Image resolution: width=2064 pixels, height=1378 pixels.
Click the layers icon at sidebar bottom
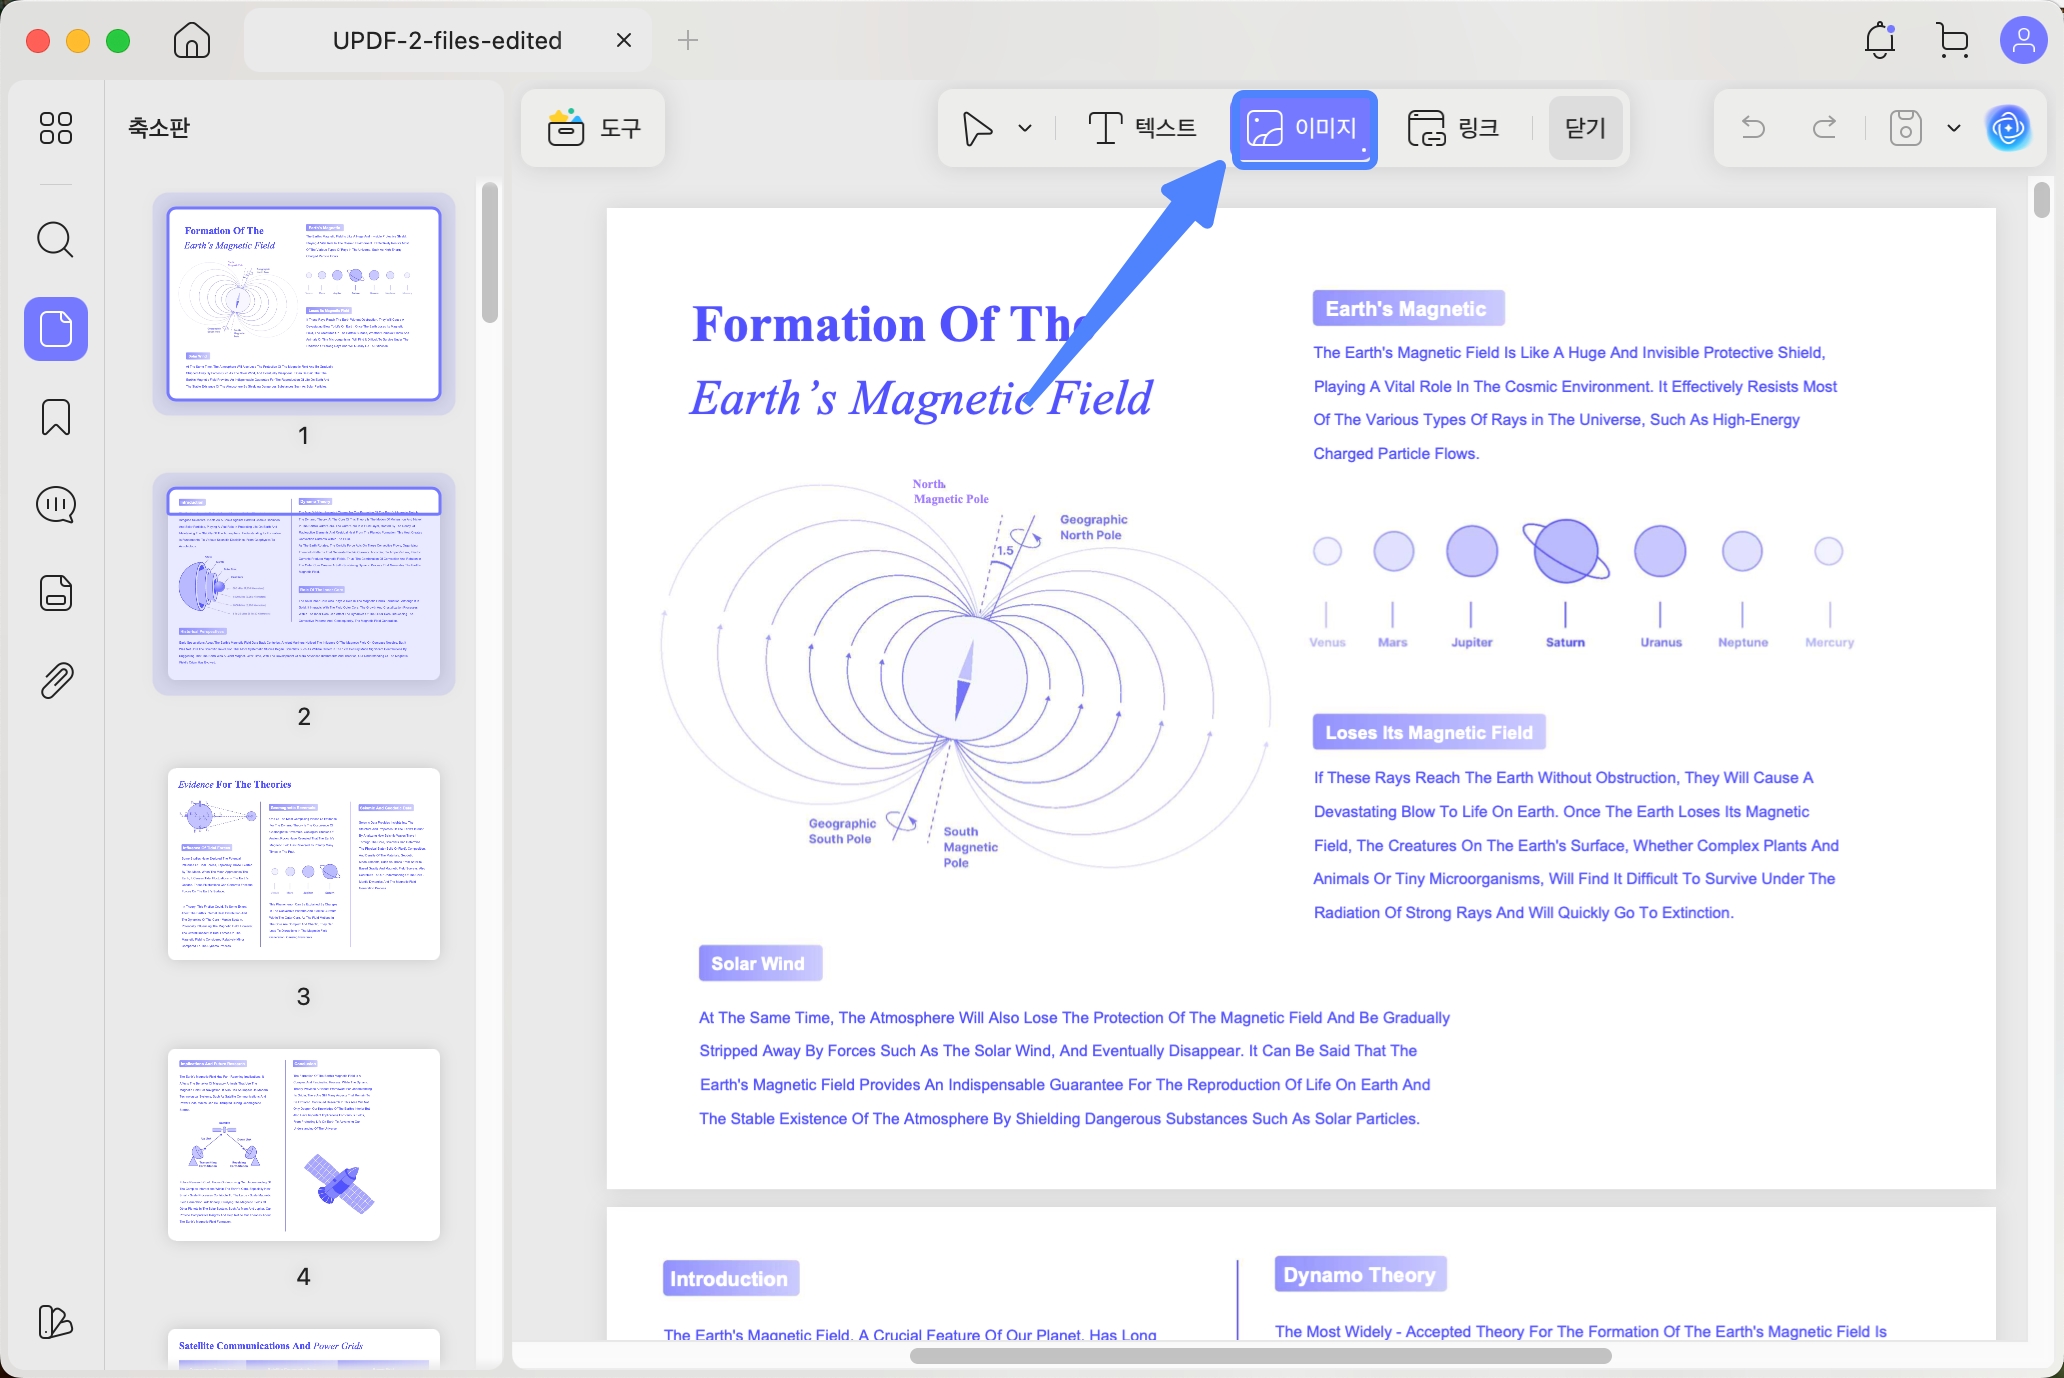[56, 1322]
